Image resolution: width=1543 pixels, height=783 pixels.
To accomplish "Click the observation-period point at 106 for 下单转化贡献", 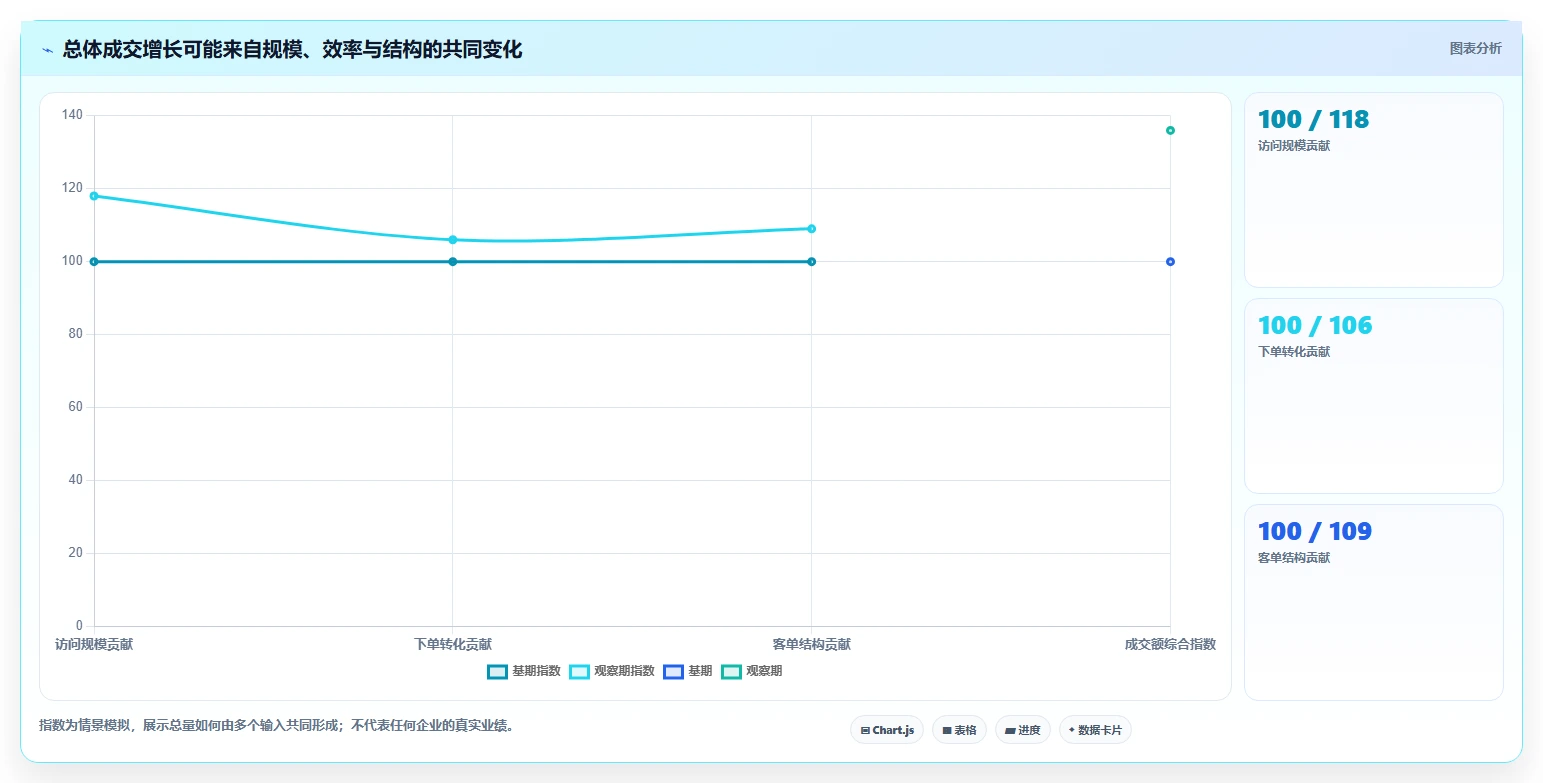I will click(x=453, y=240).
